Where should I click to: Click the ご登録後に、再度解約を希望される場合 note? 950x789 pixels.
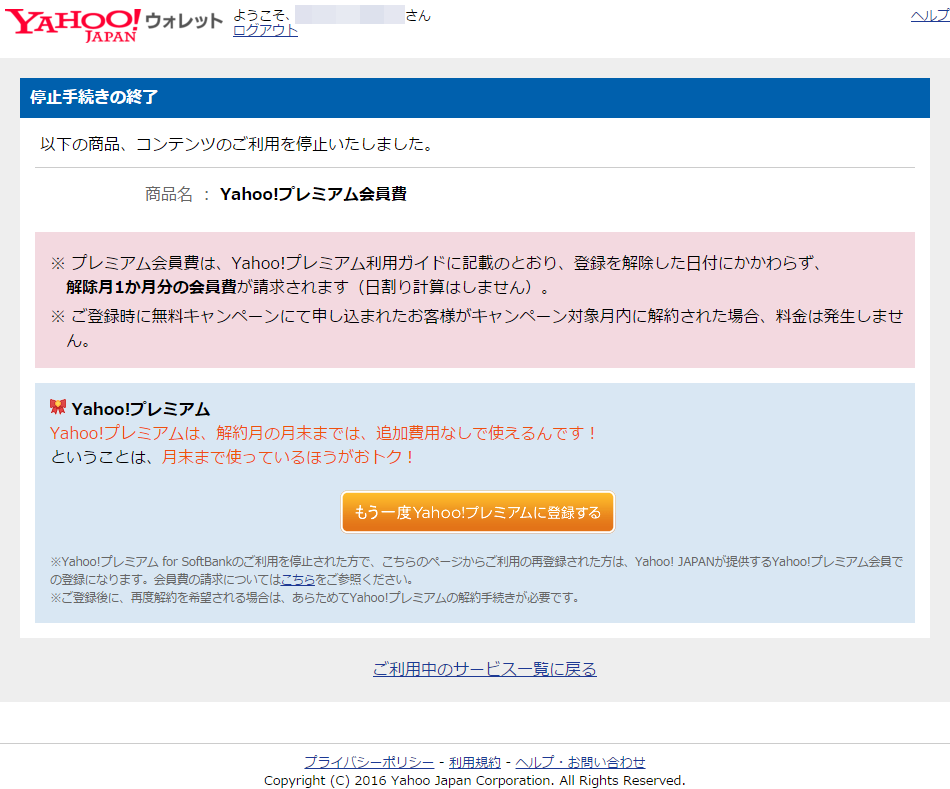click(x=315, y=598)
